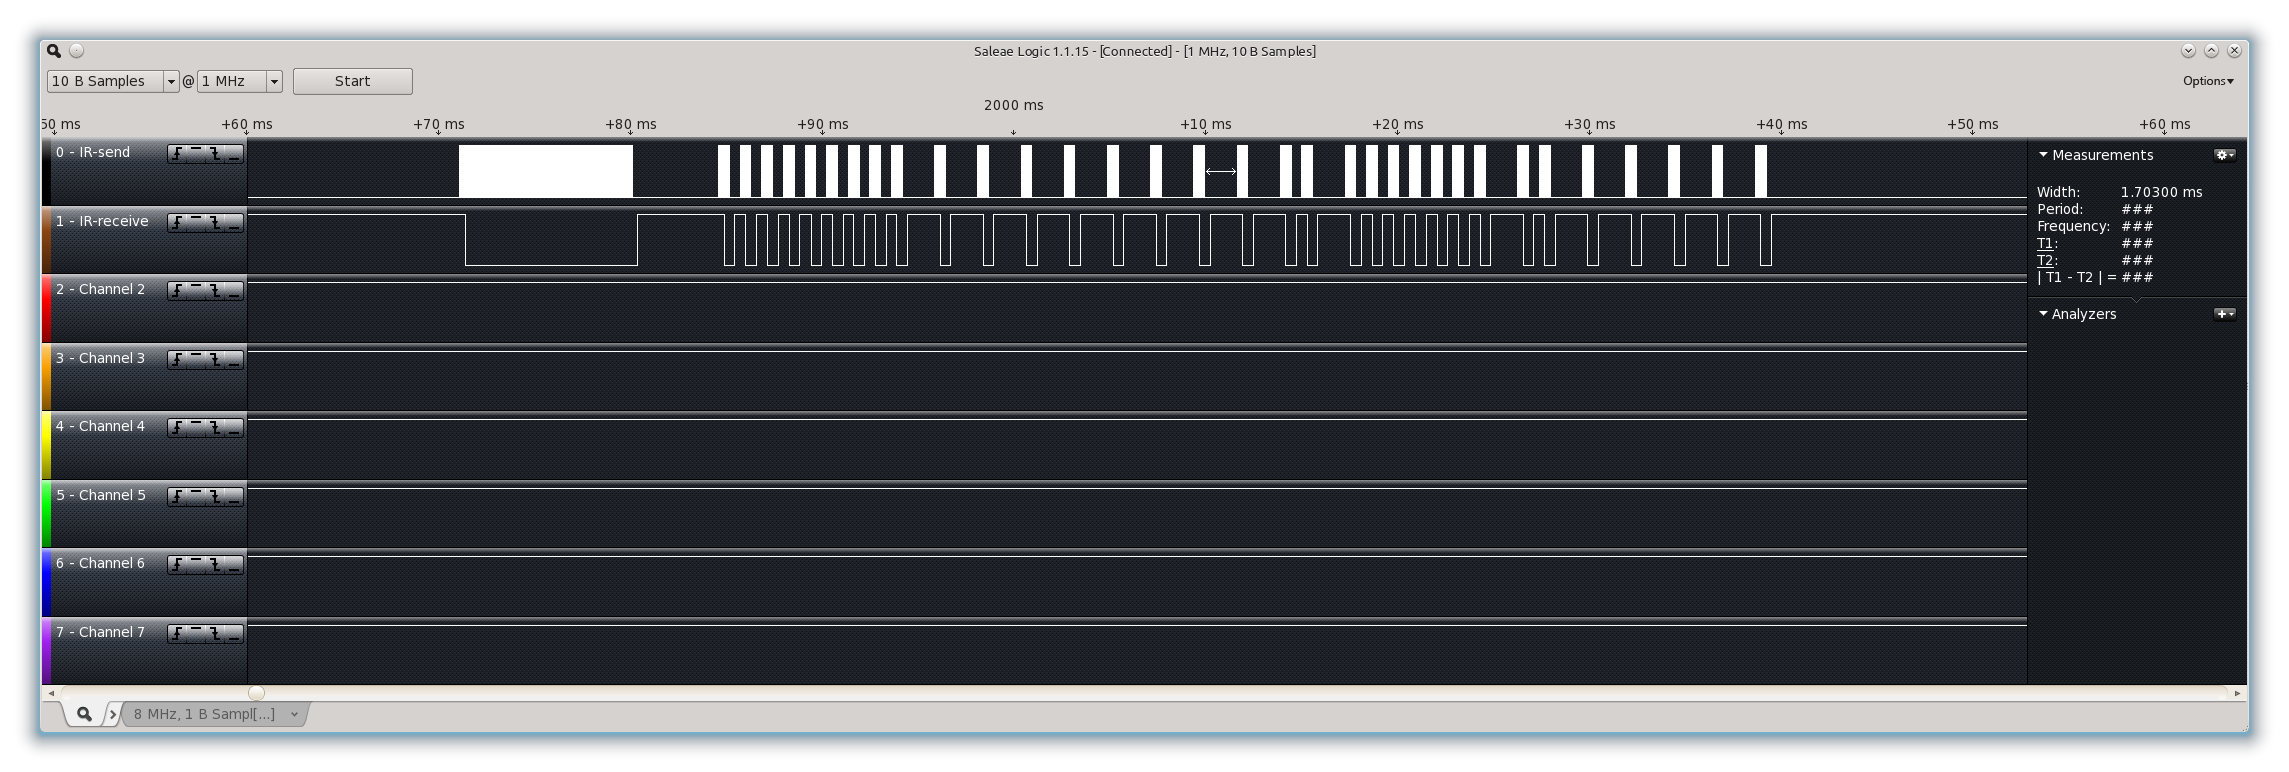Set high-level trigger on channel 1 IR-receive
The height and width of the screenshot is (772, 2289).
pos(196,223)
